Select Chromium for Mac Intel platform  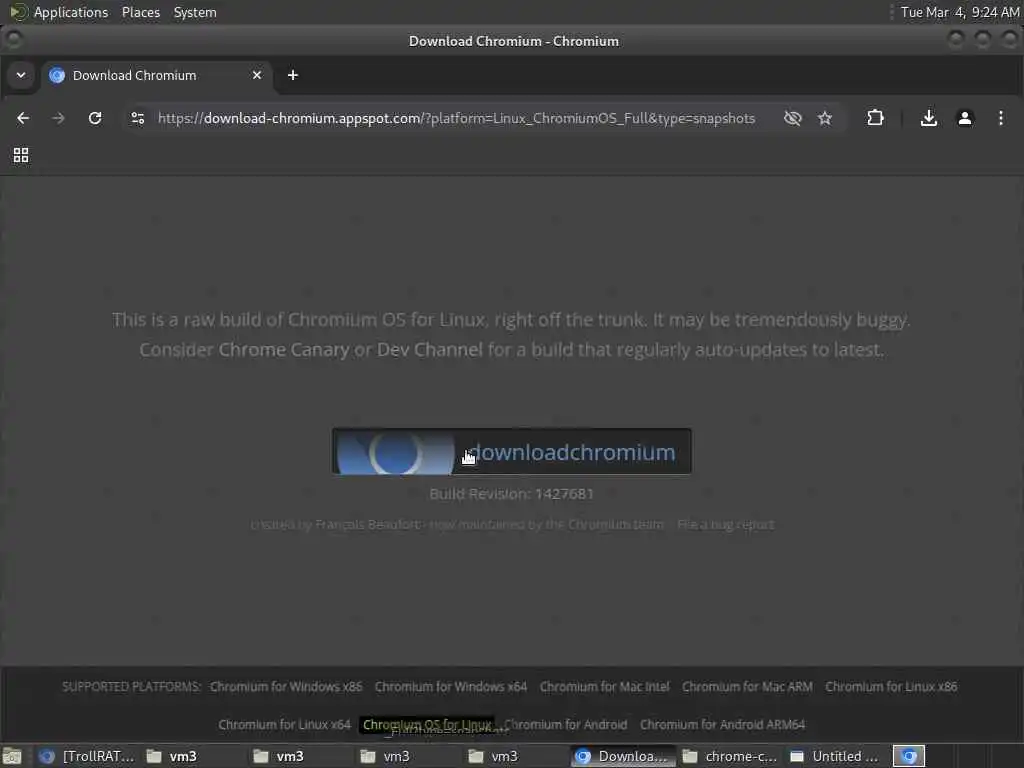tap(604, 686)
